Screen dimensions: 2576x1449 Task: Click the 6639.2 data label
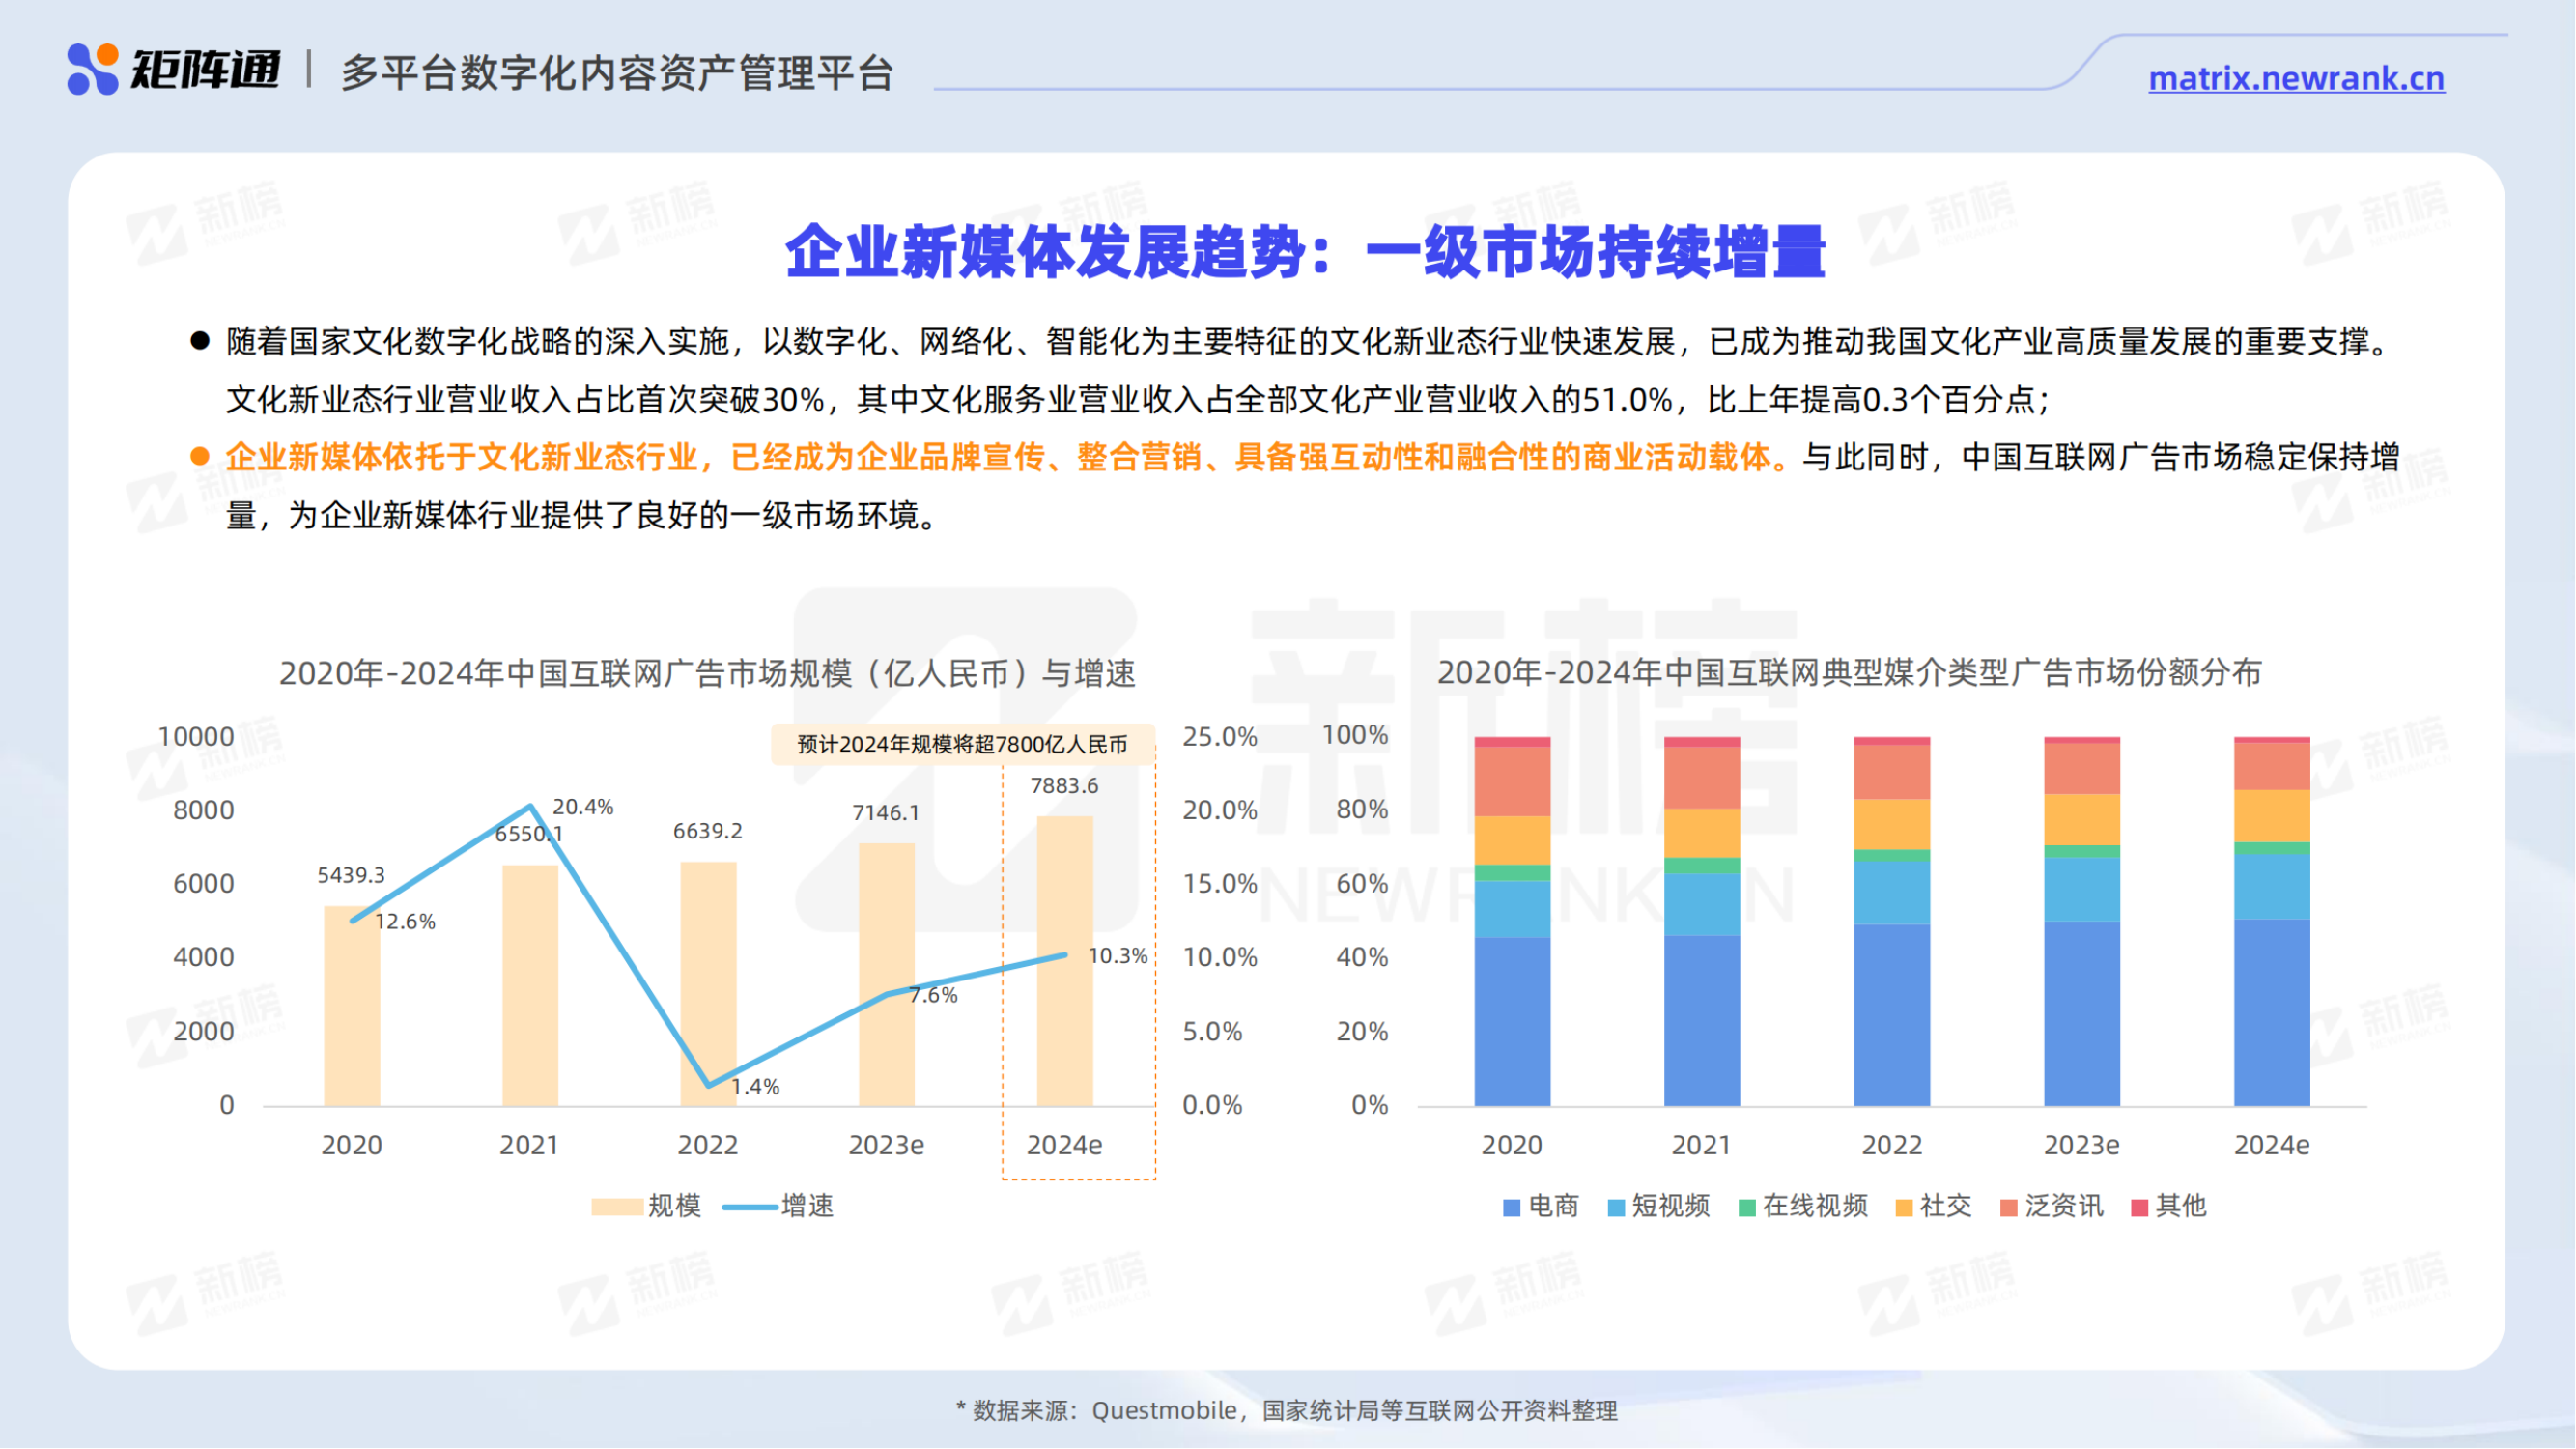point(707,831)
